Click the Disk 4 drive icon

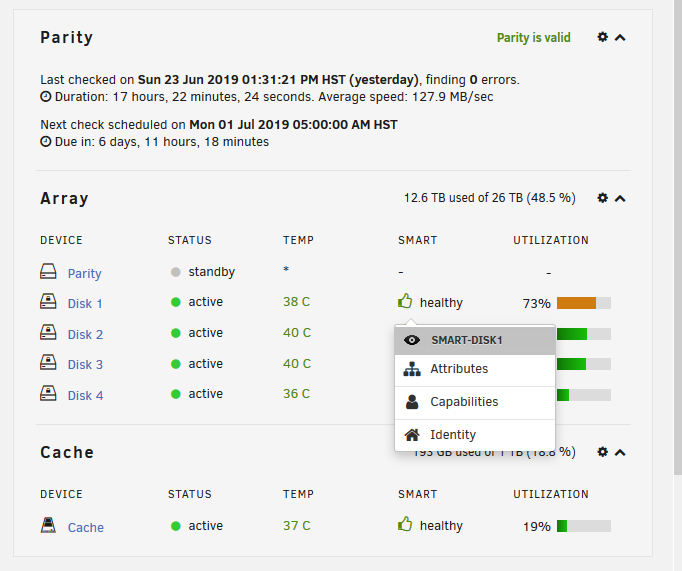click(48, 393)
